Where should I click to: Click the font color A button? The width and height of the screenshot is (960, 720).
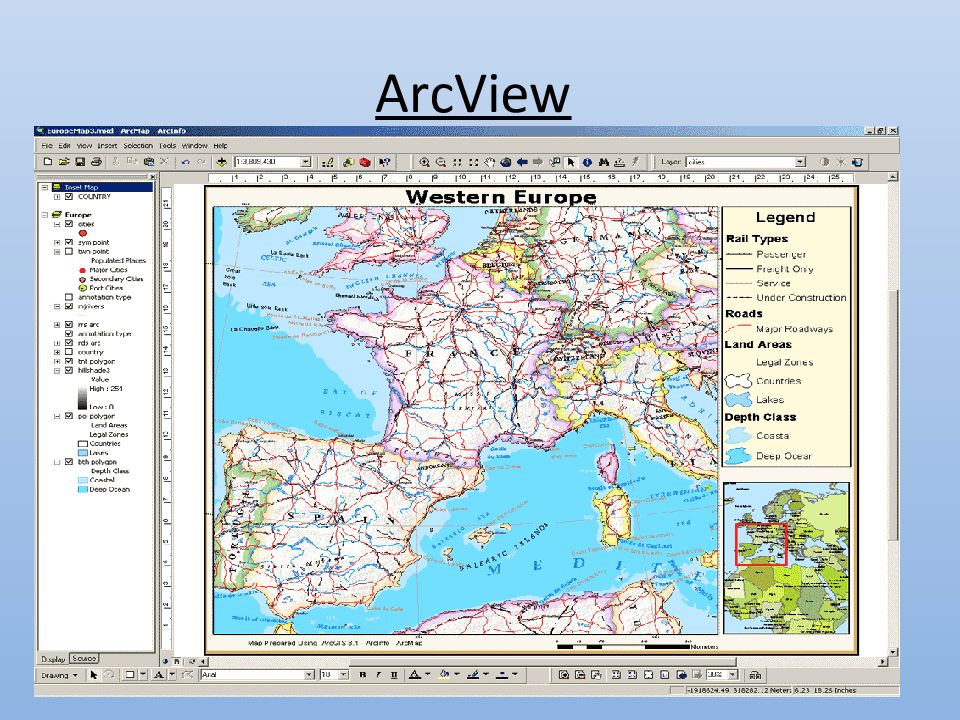pyautogui.click(x=414, y=675)
